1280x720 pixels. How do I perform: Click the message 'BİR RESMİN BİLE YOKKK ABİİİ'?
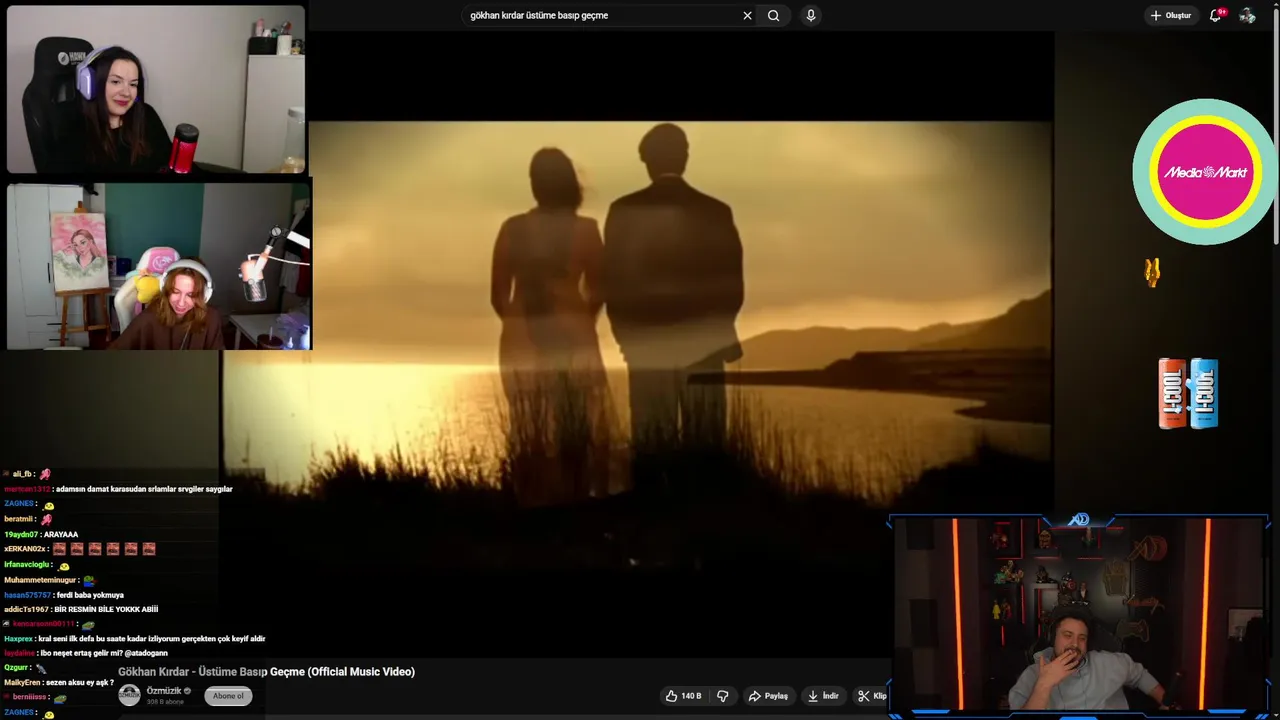[106, 609]
